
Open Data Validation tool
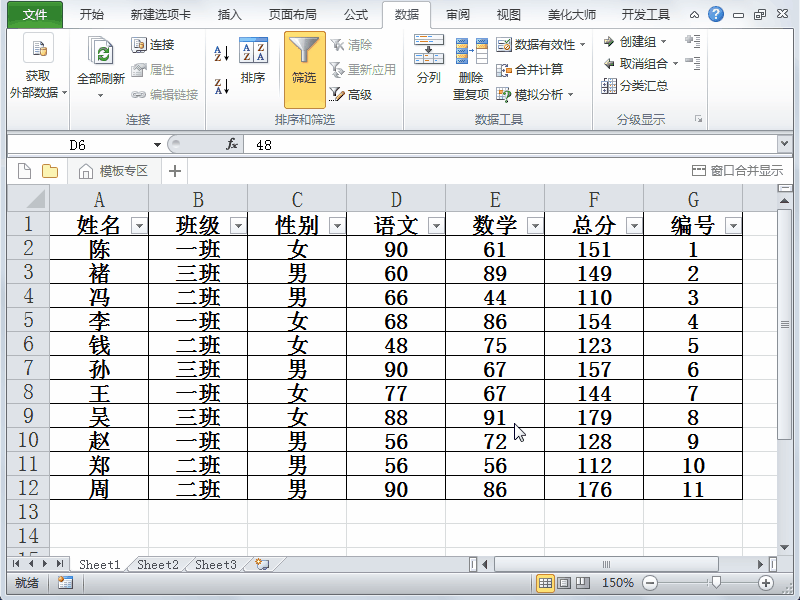point(541,45)
